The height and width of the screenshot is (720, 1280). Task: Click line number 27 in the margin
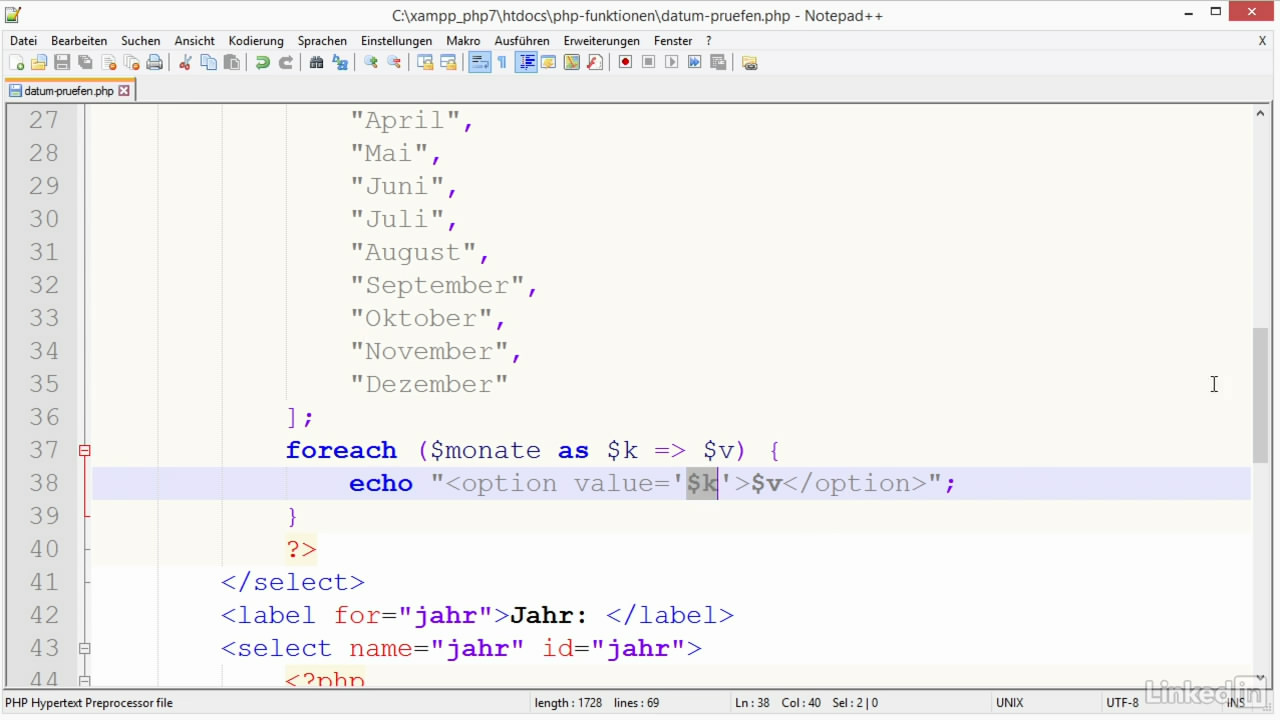pos(44,120)
